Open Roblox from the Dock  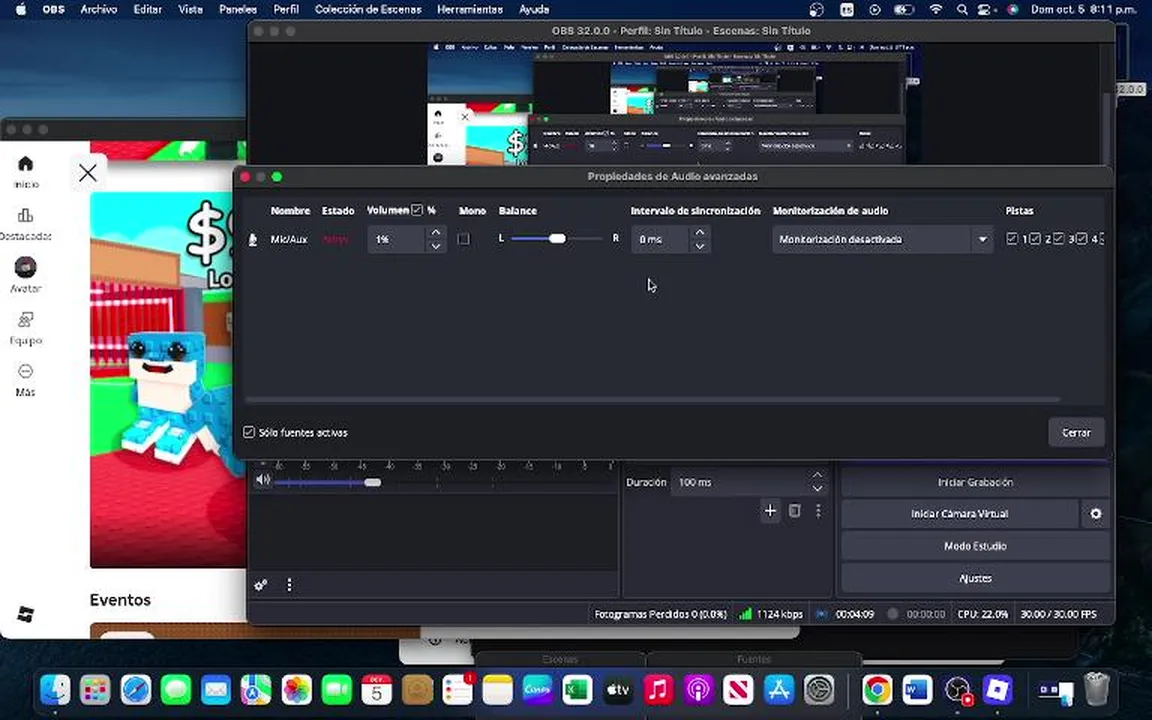(x=998, y=690)
